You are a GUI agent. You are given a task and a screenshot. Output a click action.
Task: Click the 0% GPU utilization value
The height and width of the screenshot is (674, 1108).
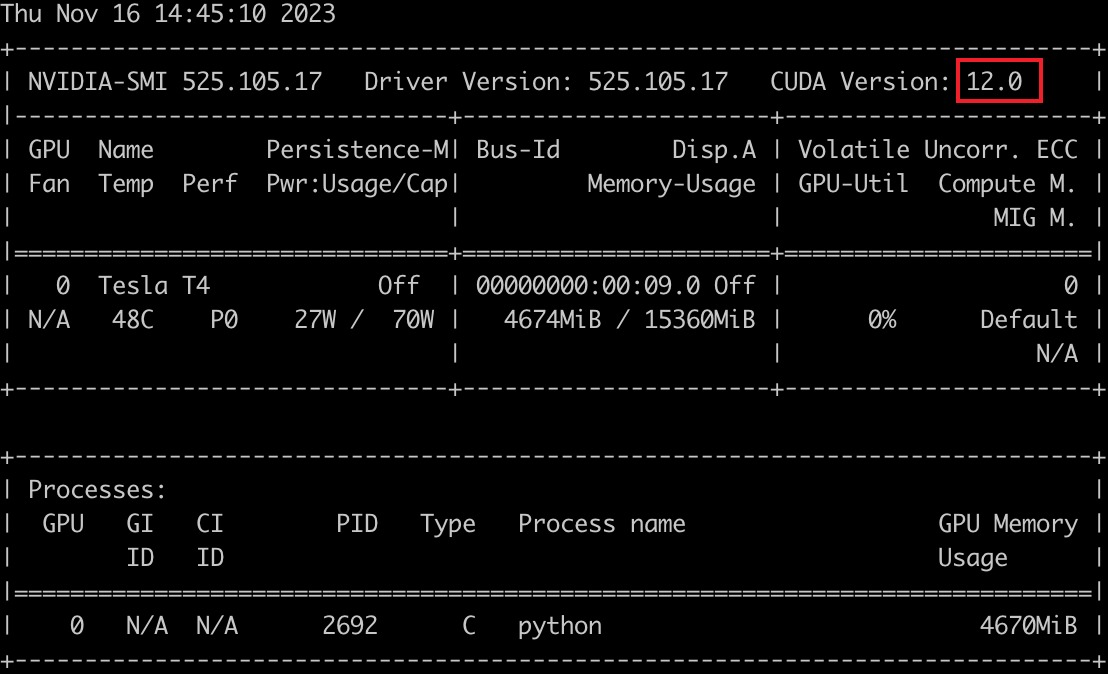(x=881, y=320)
